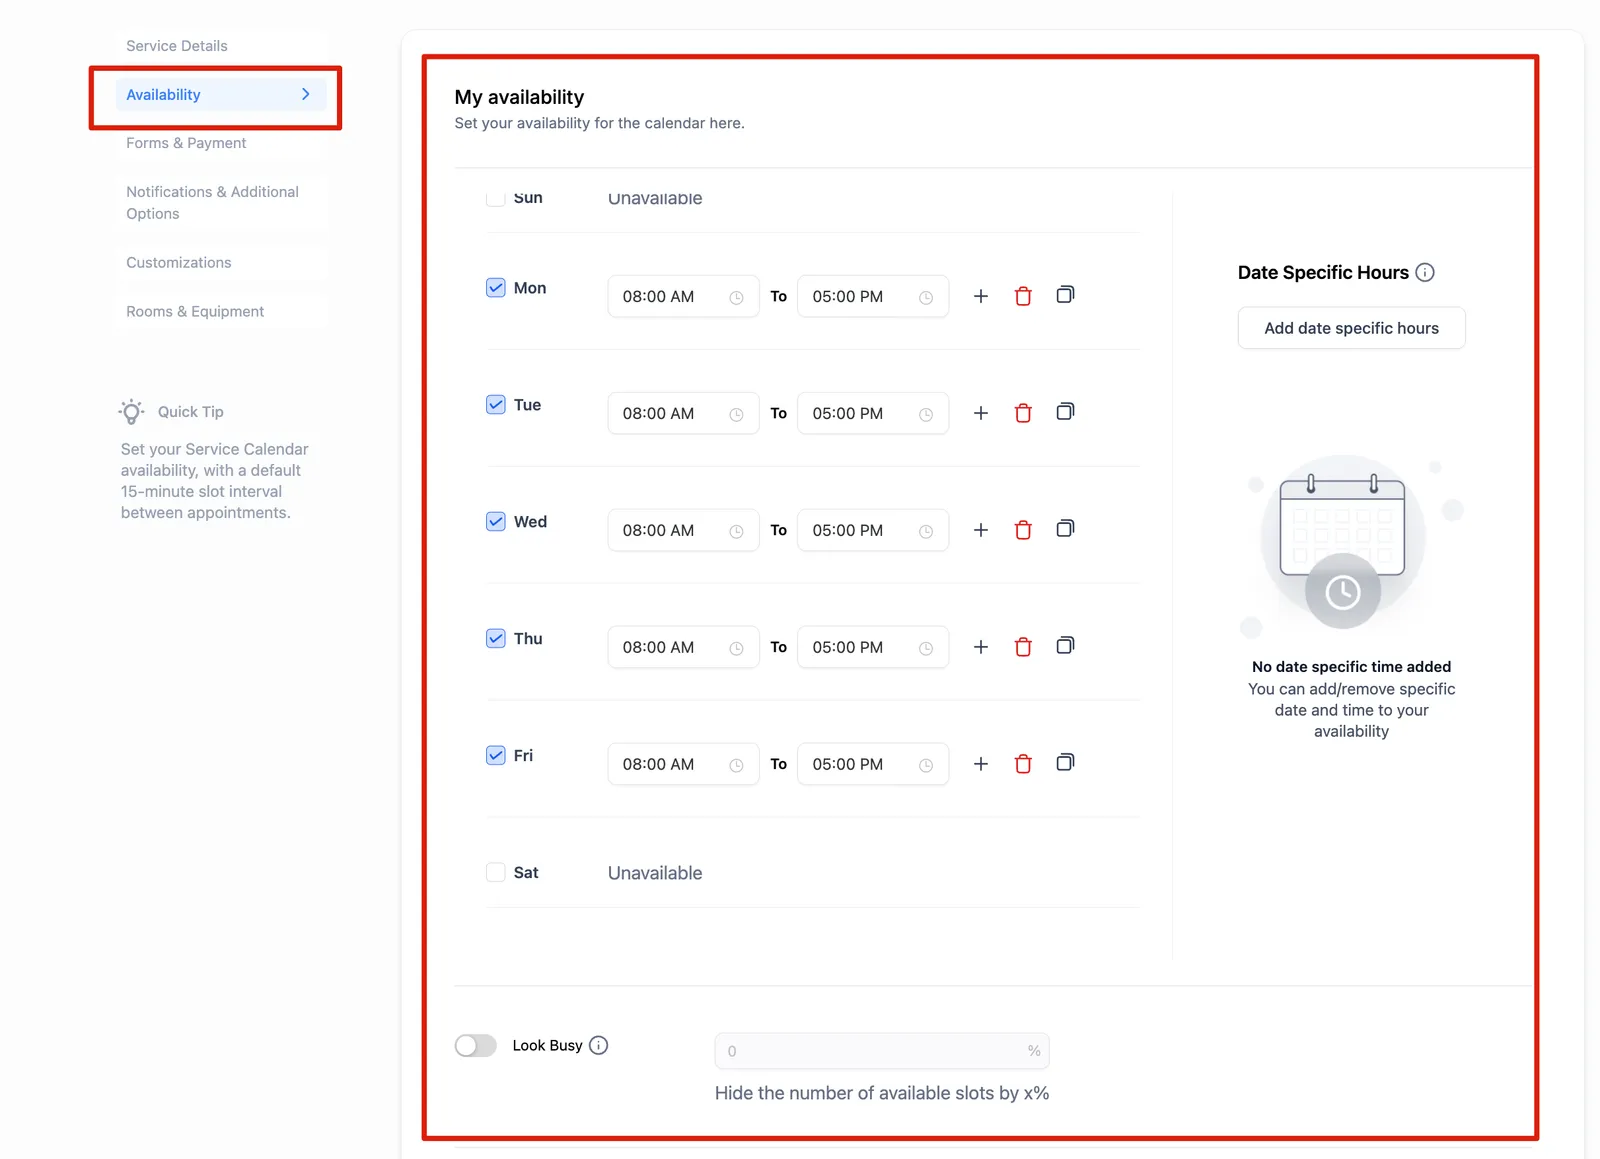Open Thursday end time 05:00 PM picker
This screenshot has width=1600, height=1159.
point(873,648)
